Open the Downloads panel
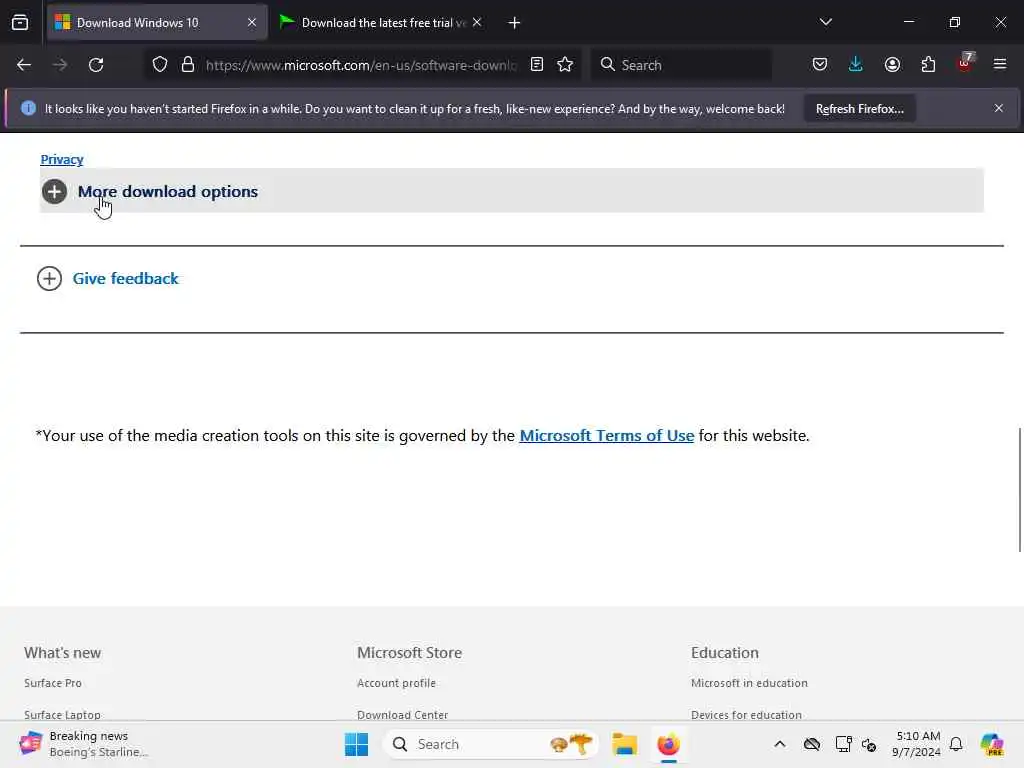Viewport: 1024px width, 768px height. pos(856,65)
